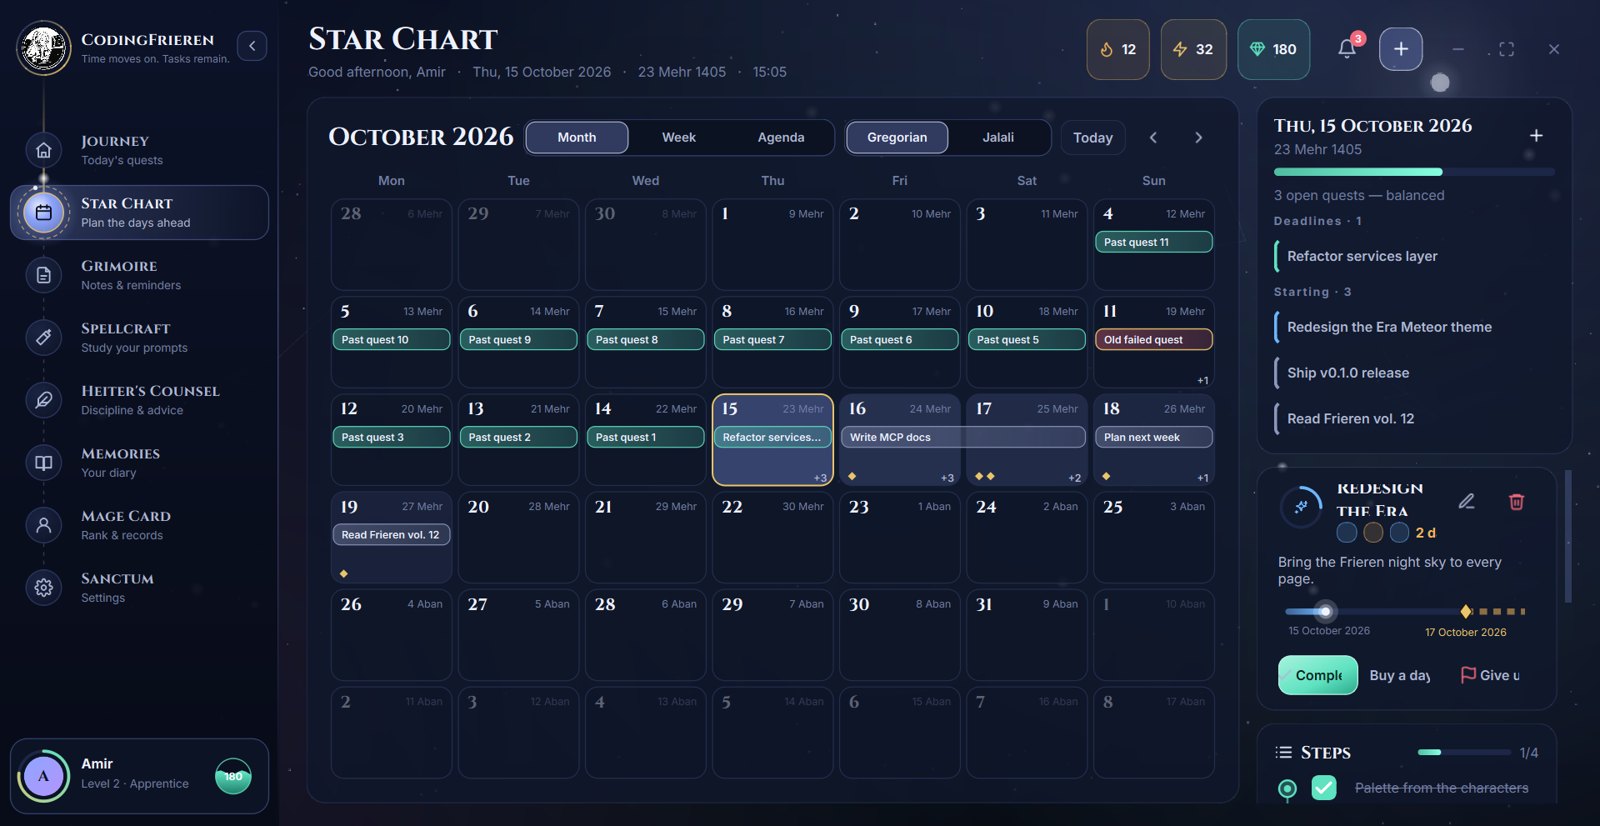Screen dimensions: 1600x826
Task: Open Star Chart in the sidebar
Action: 140,212
